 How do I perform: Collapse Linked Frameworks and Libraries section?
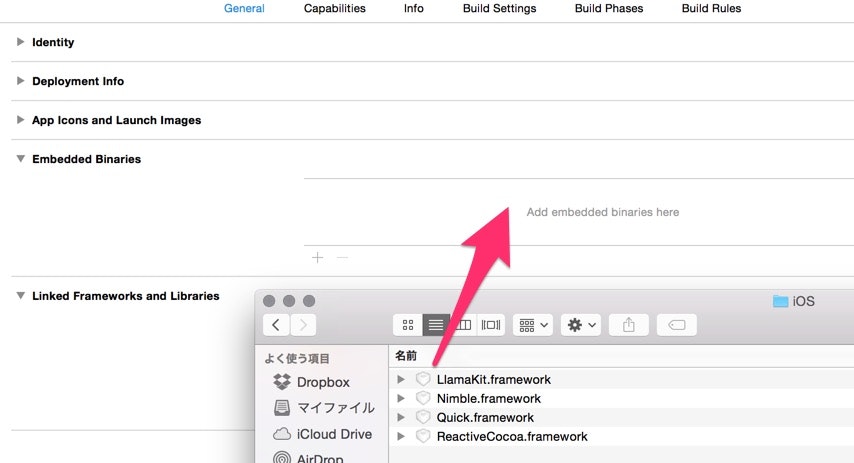(20, 296)
